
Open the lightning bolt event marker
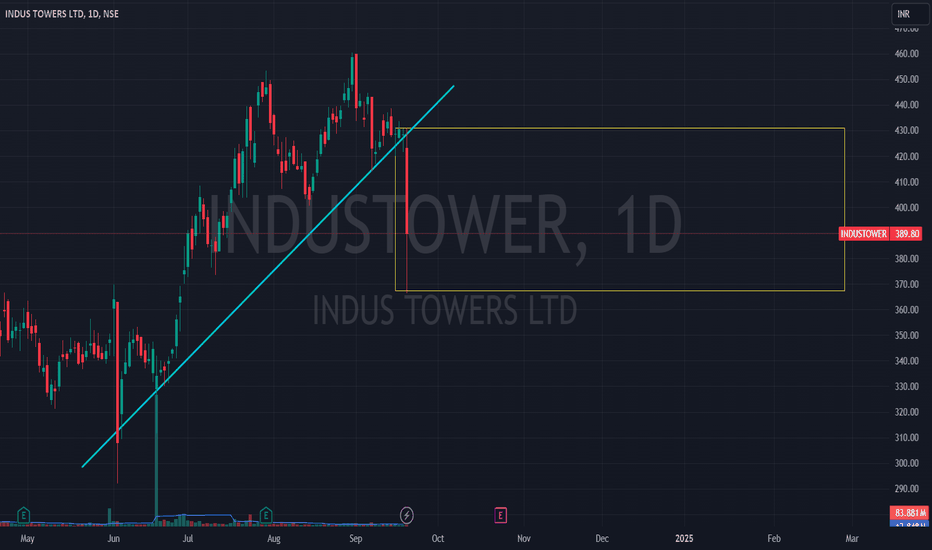(407, 515)
